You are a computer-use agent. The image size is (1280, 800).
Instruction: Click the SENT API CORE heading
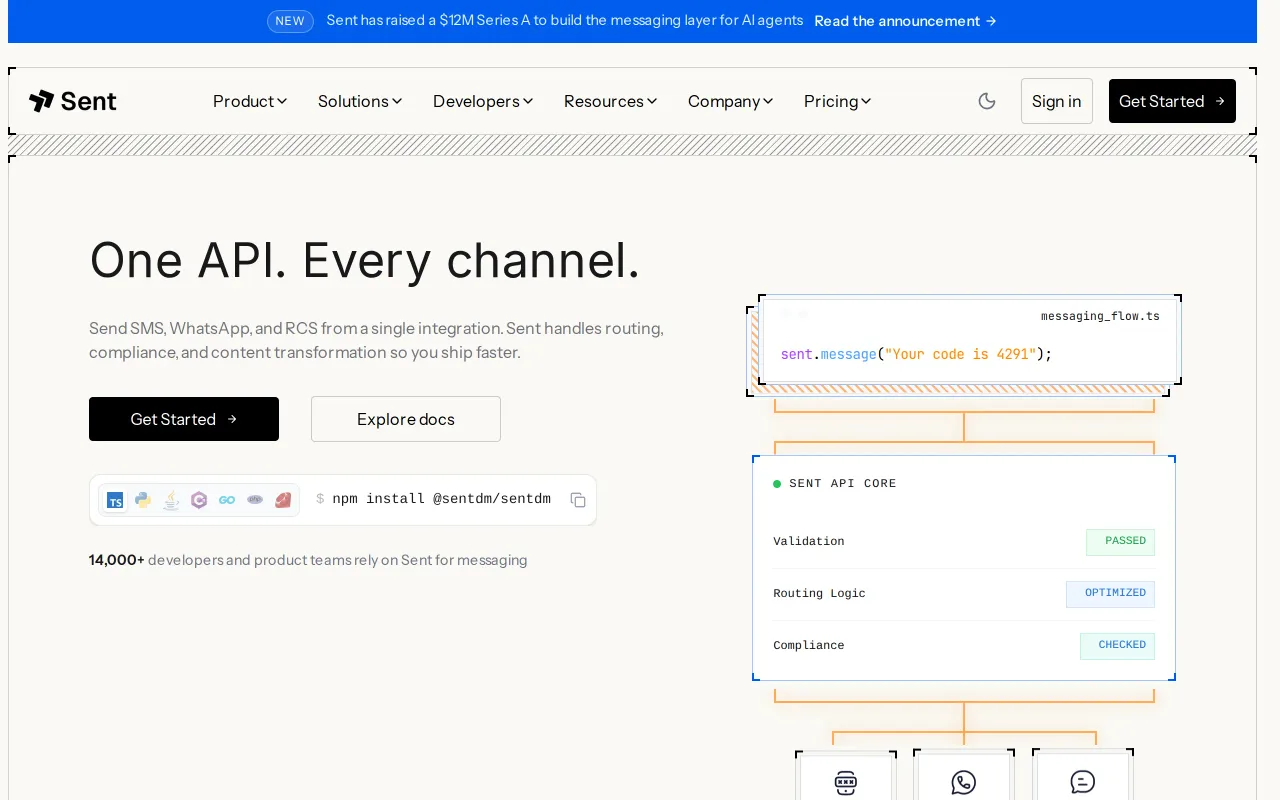843,483
